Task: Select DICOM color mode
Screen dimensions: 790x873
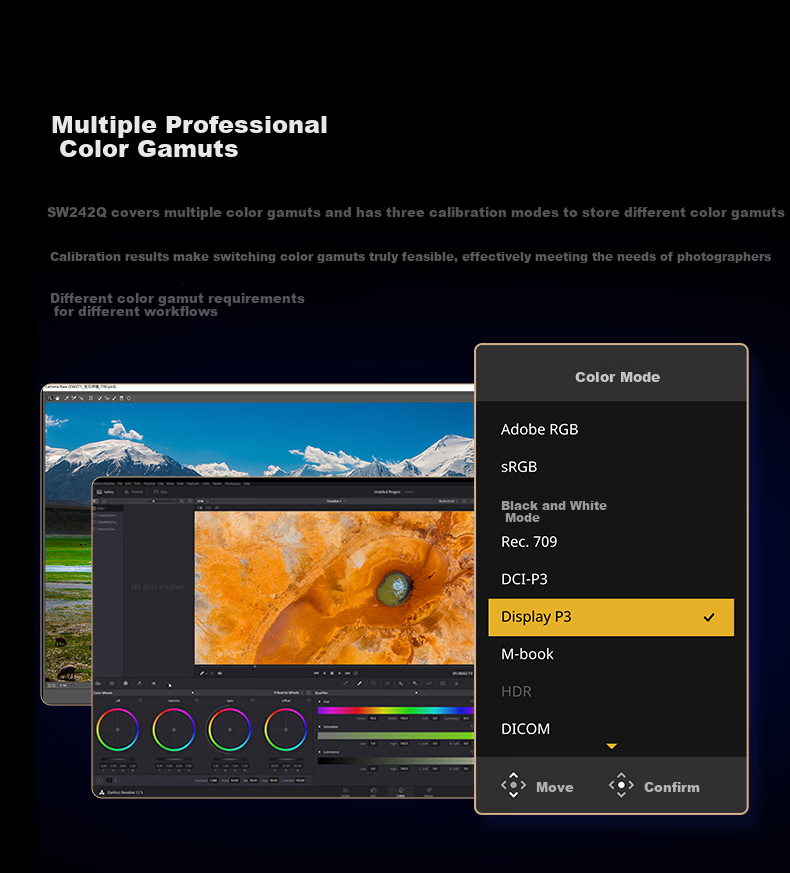Action: coord(525,729)
